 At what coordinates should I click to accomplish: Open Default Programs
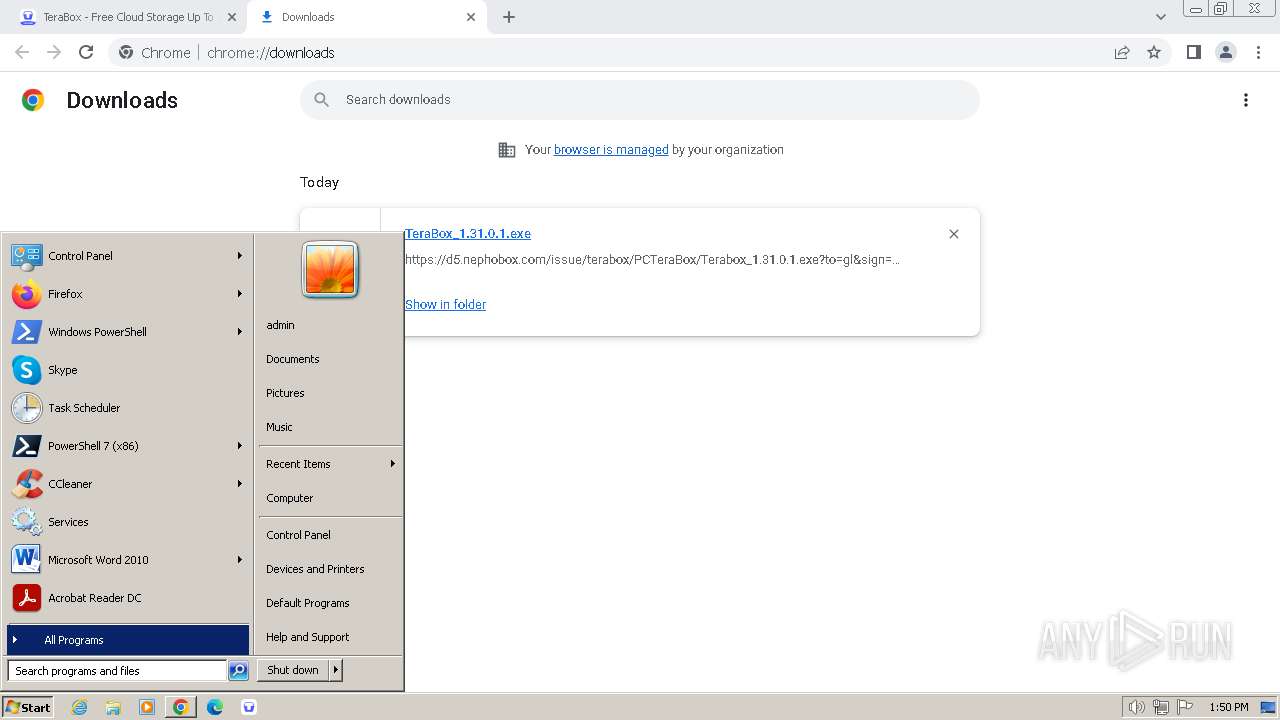(x=330, y=603)
